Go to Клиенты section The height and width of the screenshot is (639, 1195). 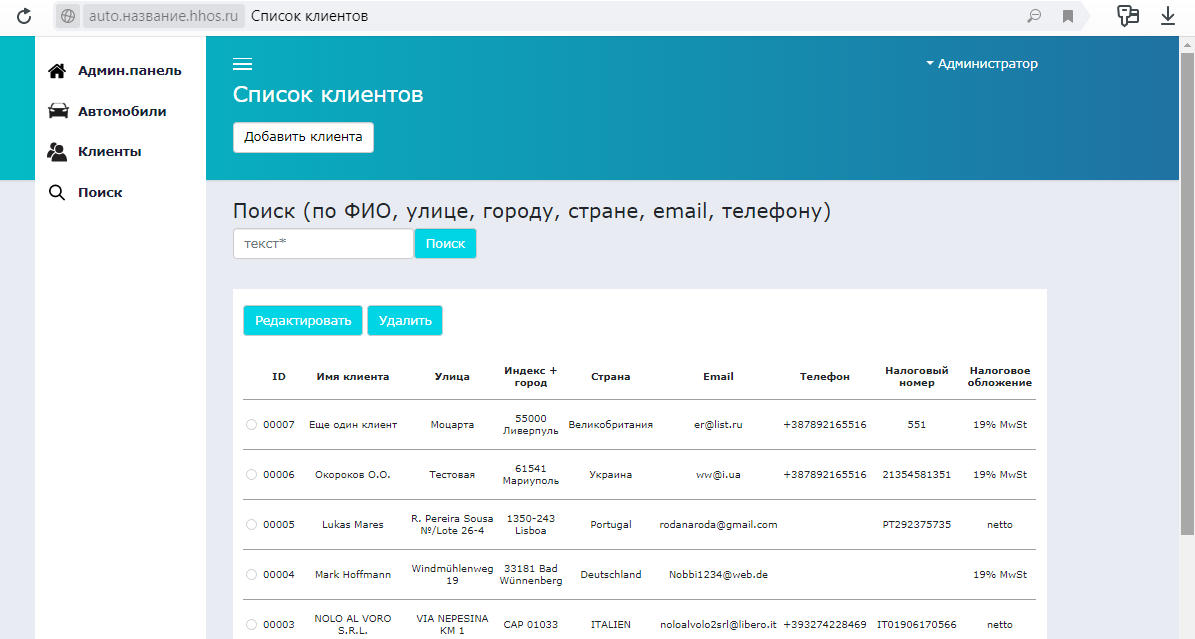tap(109, 152)
